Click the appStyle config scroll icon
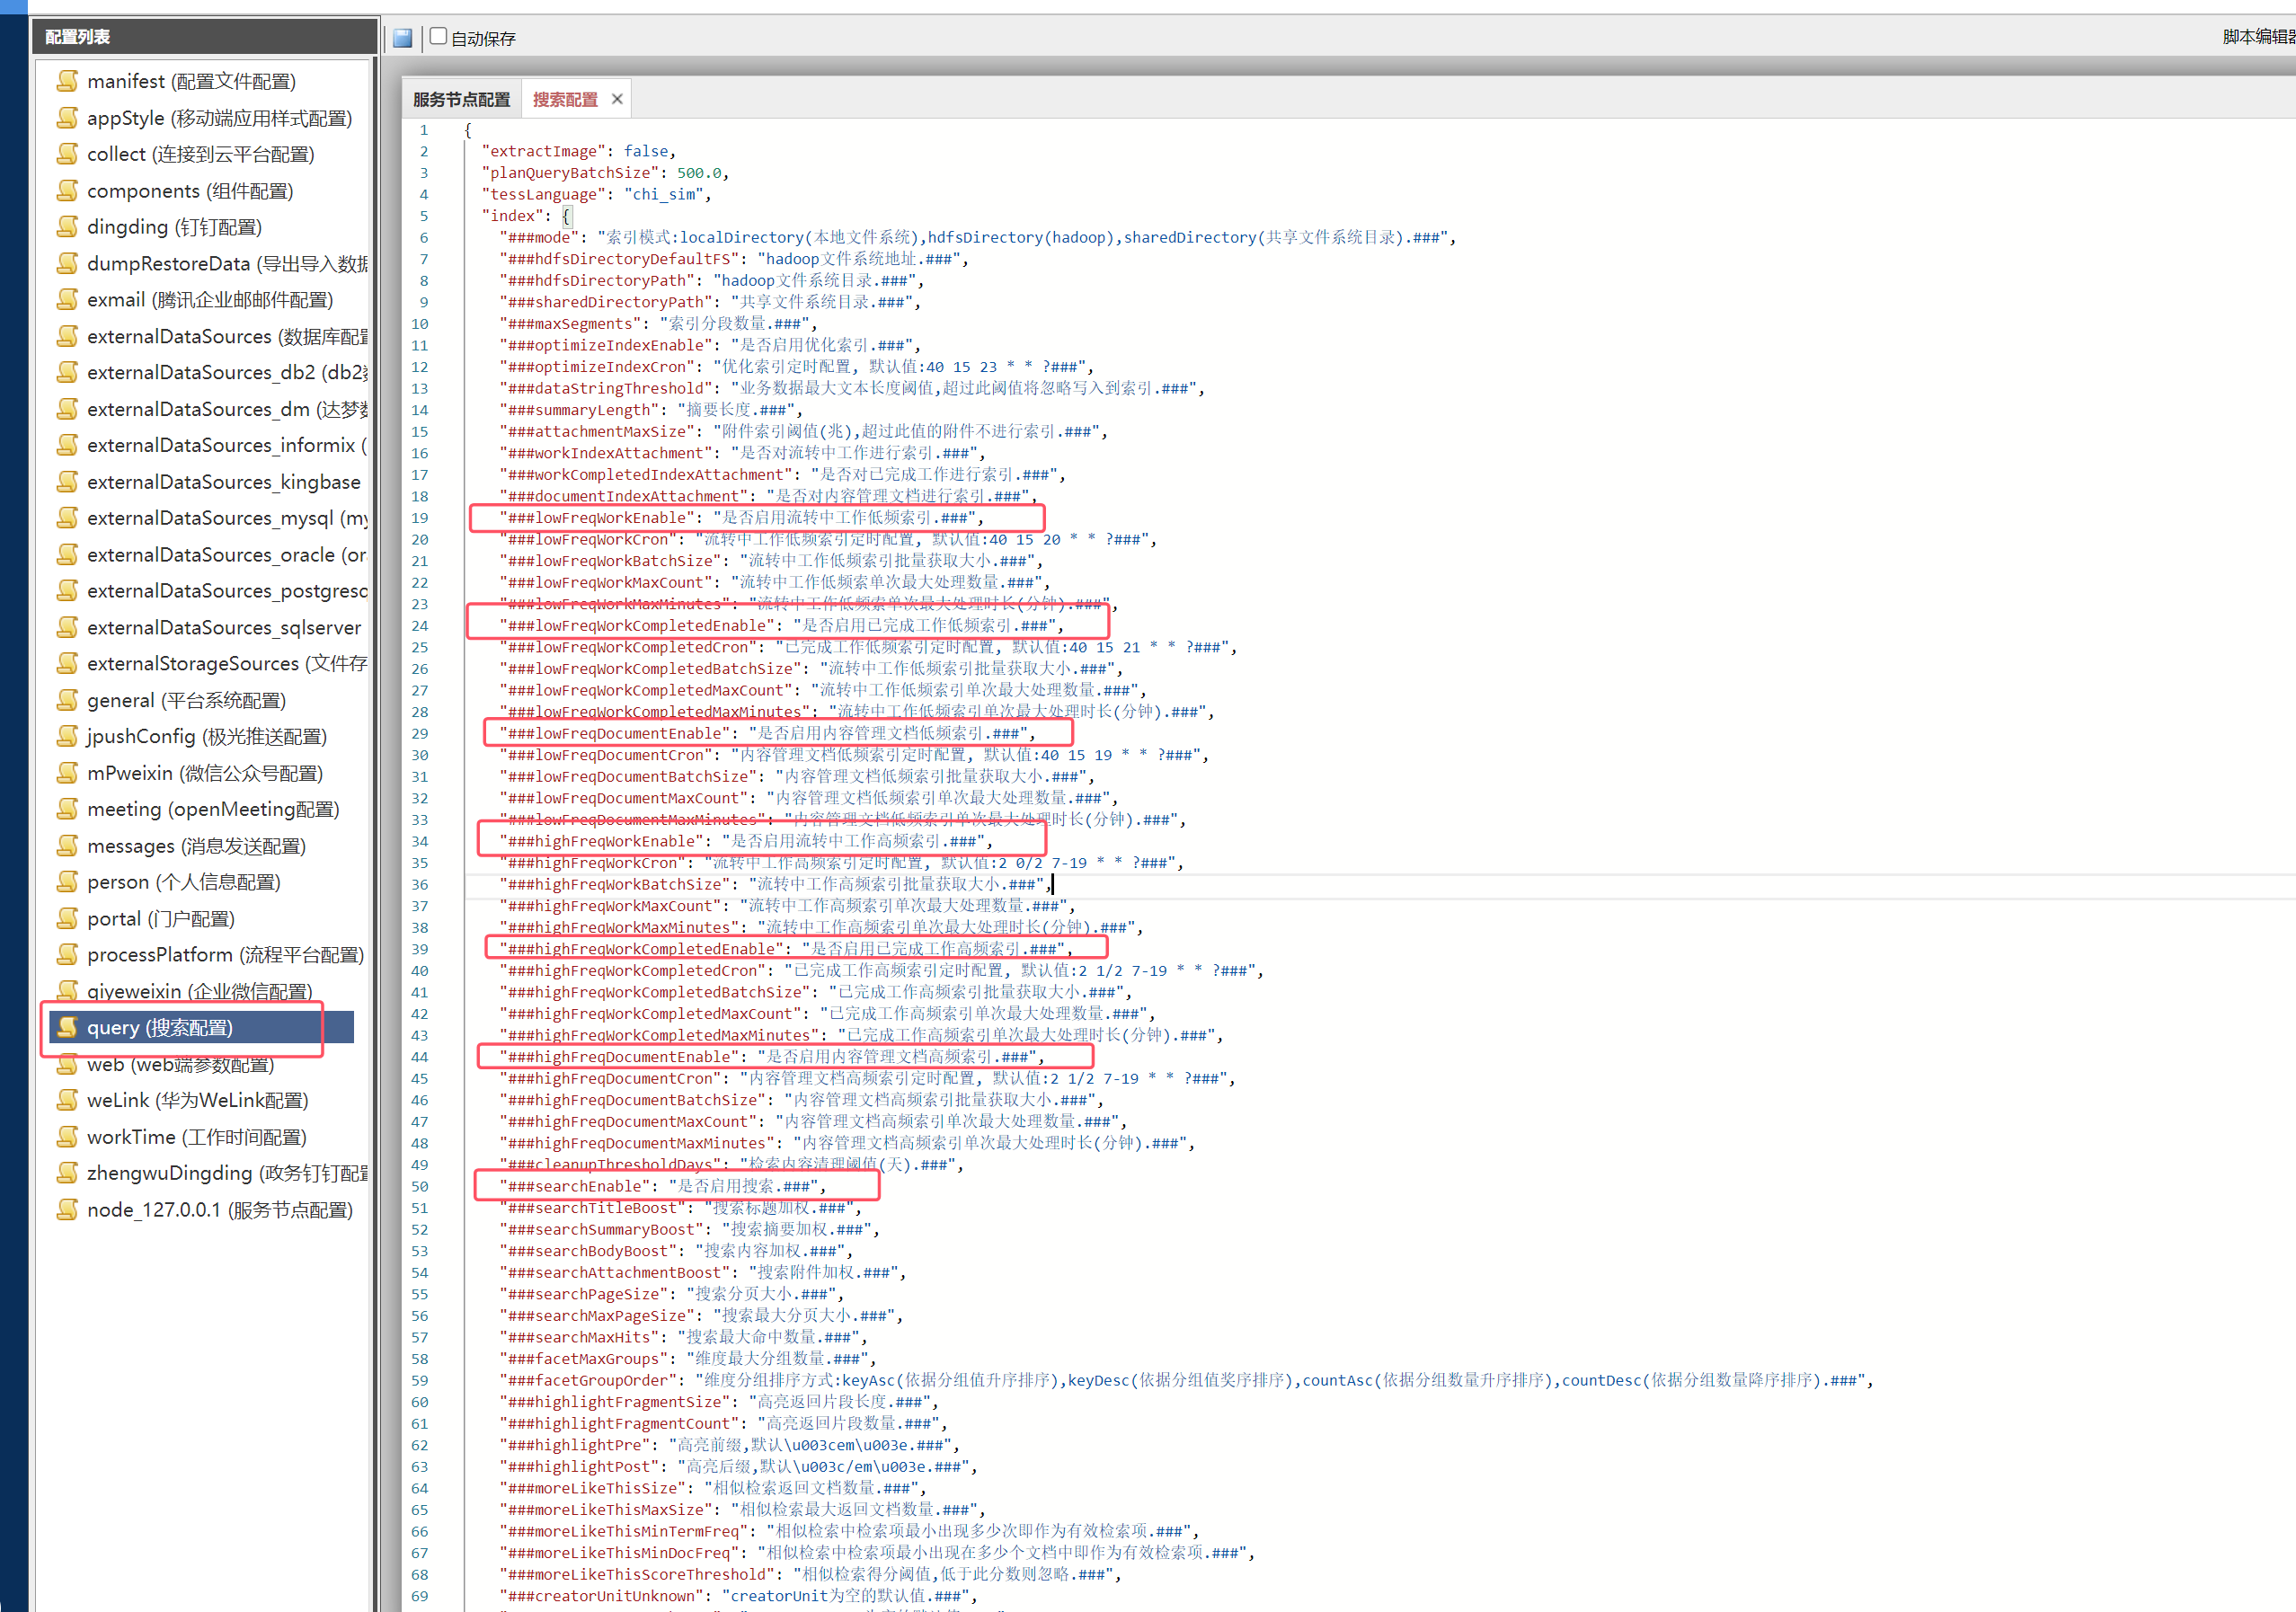 click(67, 118)
